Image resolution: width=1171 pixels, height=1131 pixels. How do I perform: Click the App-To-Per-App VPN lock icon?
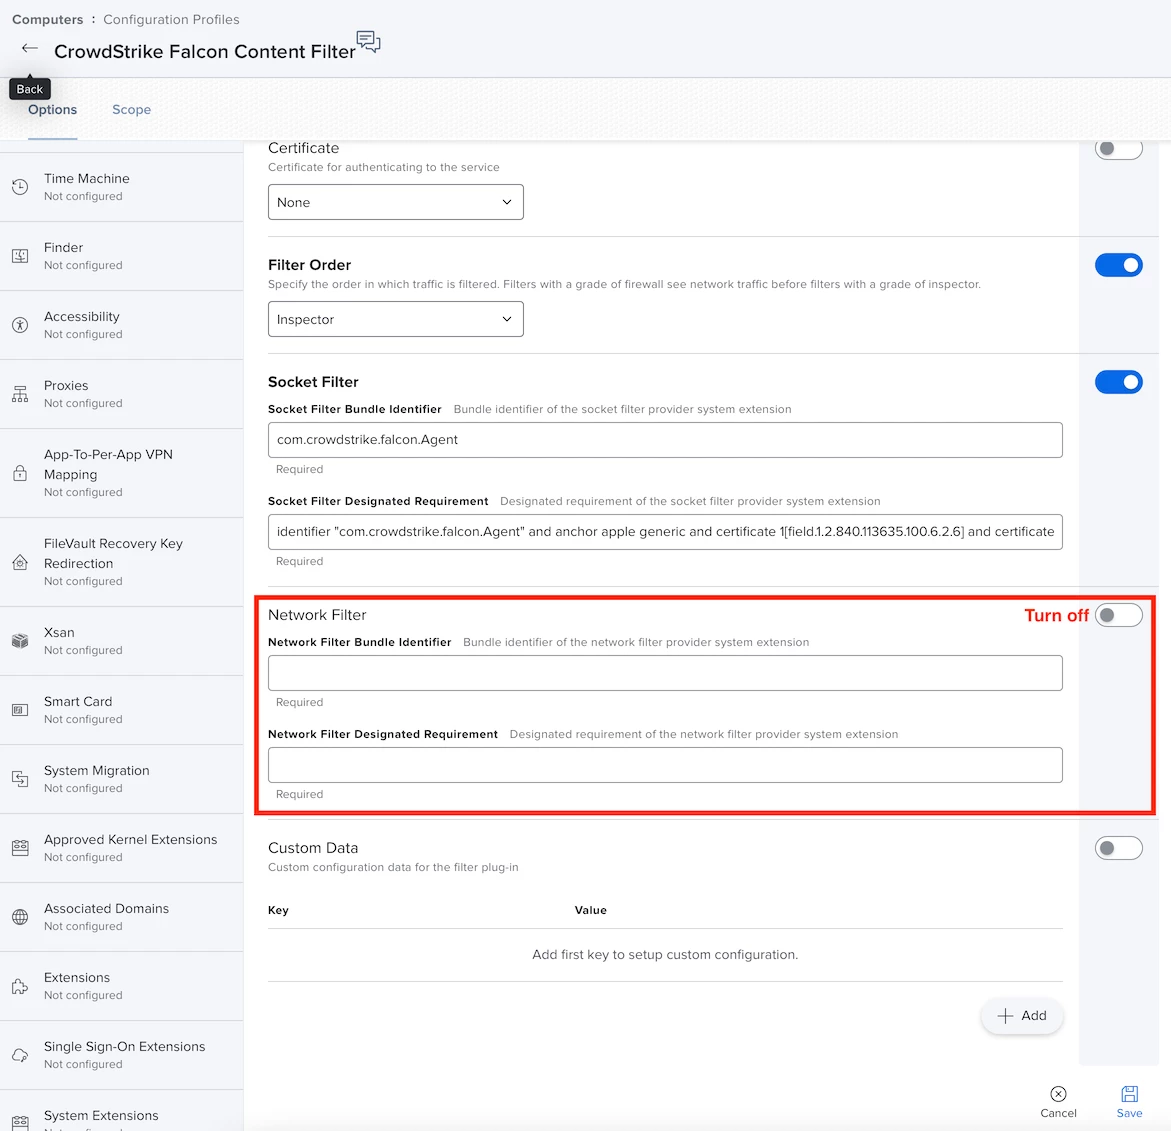[x=20, y=473]
